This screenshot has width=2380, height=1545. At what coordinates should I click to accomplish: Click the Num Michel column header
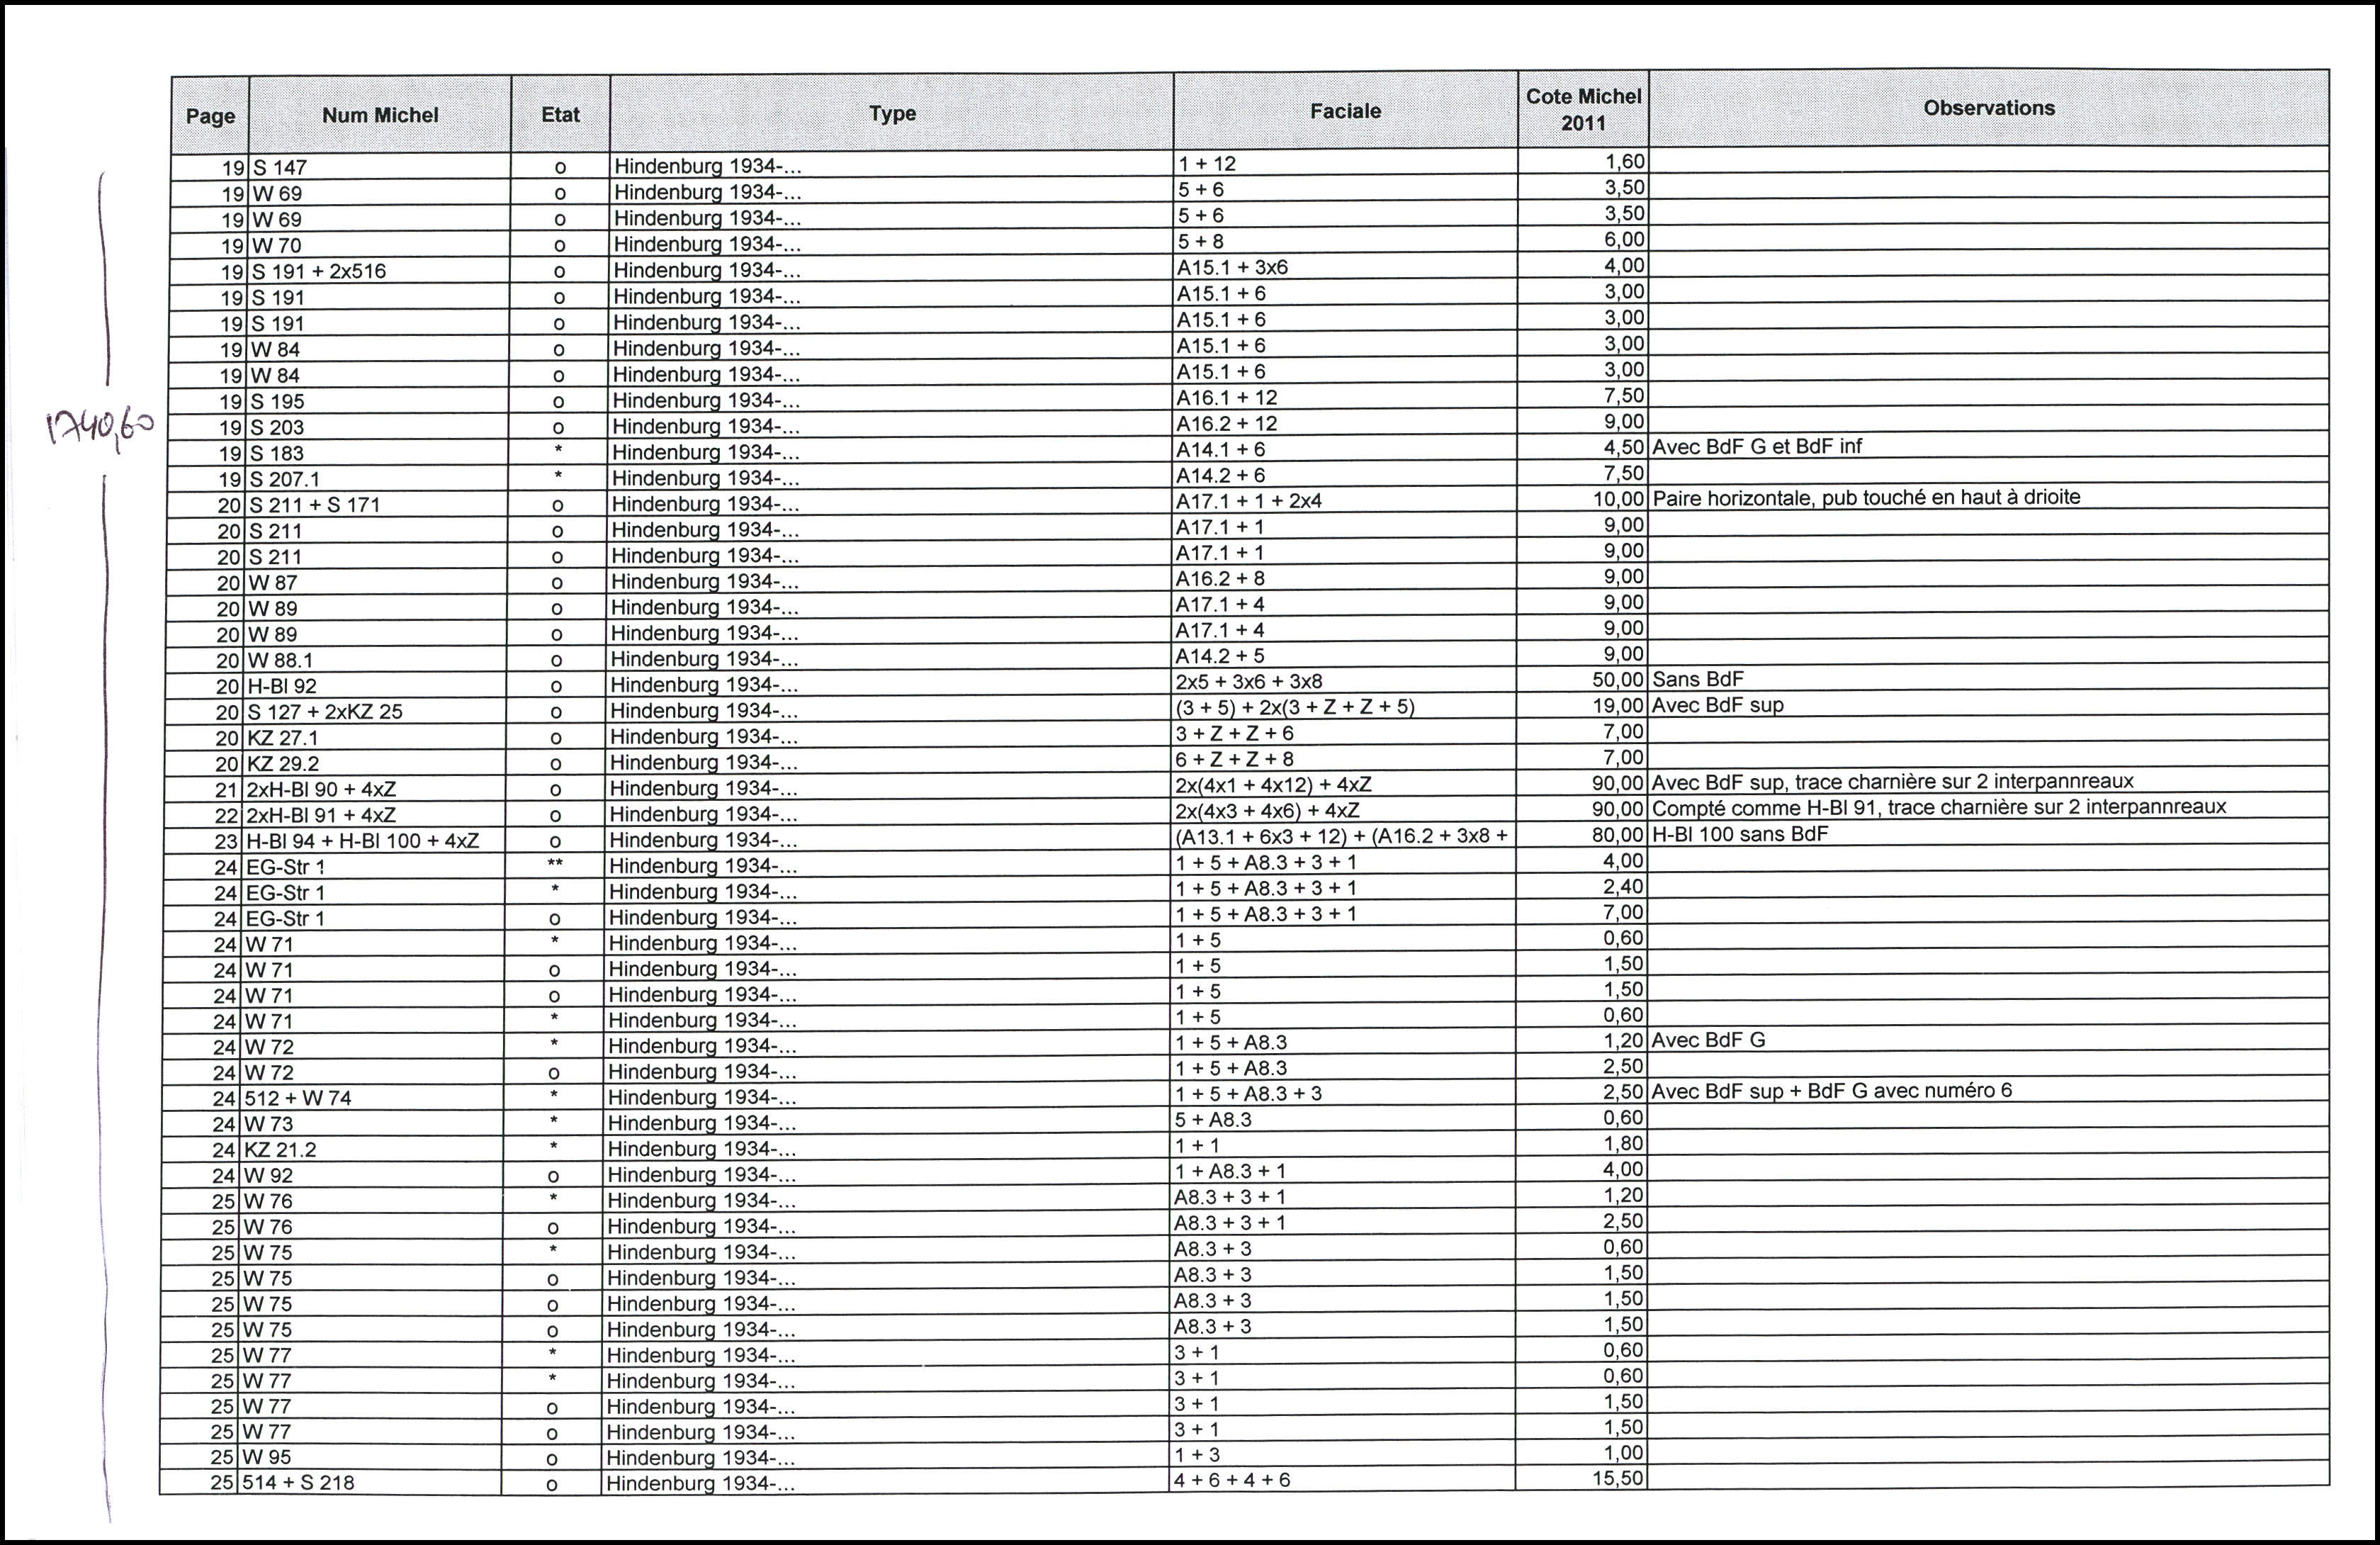pos(380,115)
